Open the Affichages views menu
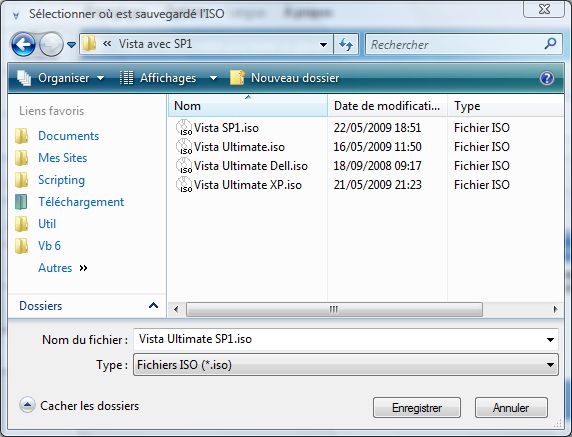The width and height of the screenshot is (572, 437). pos(169,78)
